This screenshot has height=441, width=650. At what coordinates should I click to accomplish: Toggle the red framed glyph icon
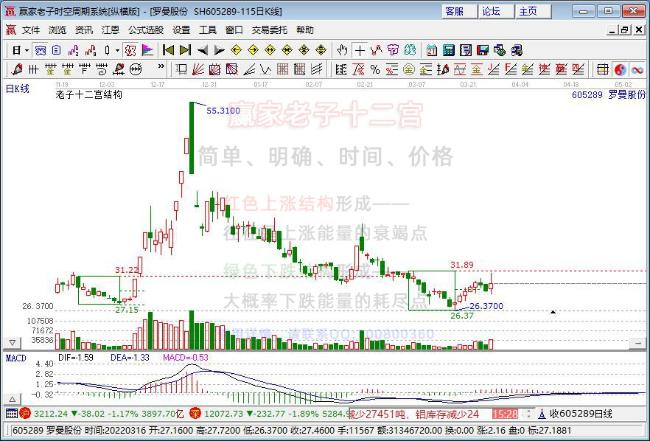131,50
